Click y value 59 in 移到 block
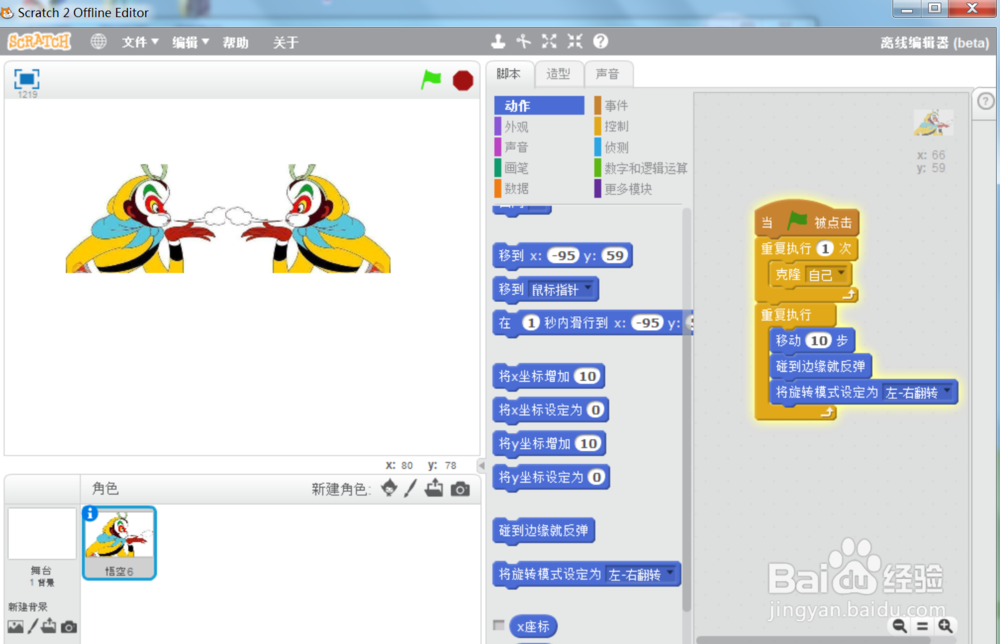Image resolution: width=1000 pixels, height=644 pixels. tap(614, 256)
